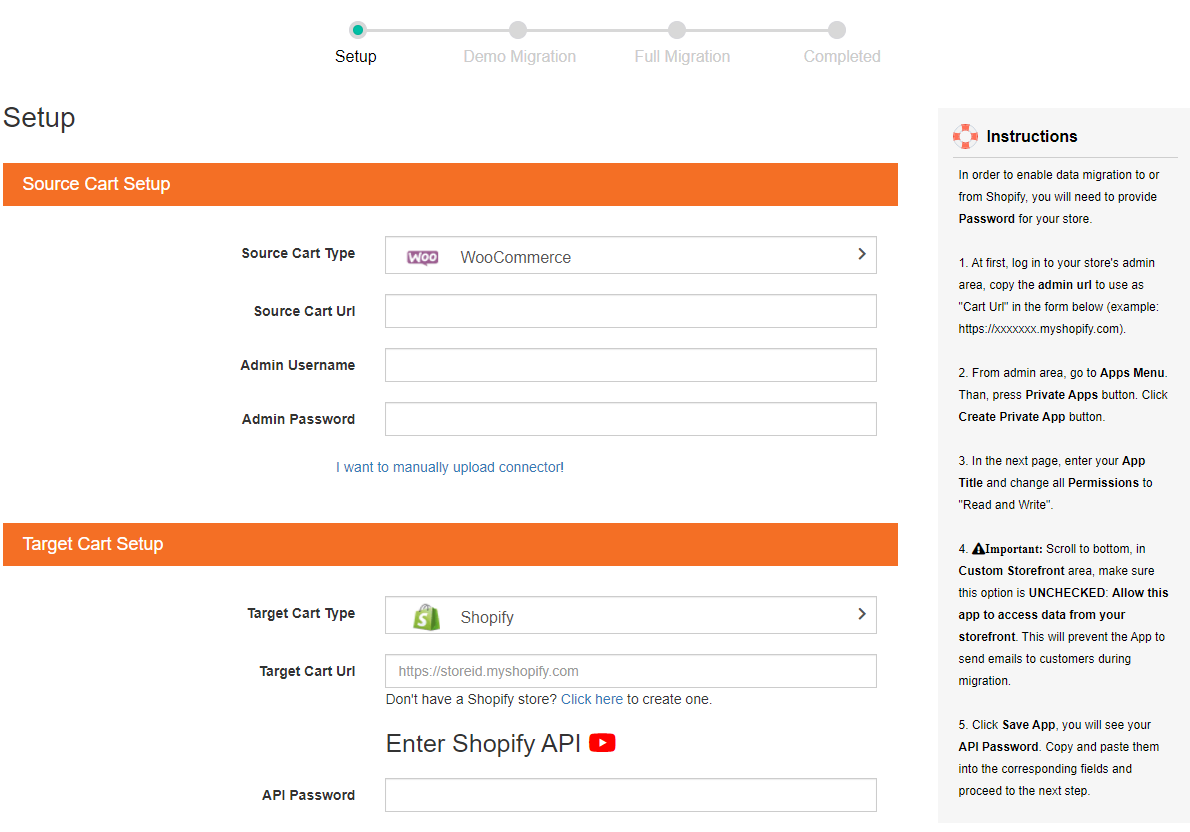1190x832 pixels.
Task: Focus the Target Cart Url field
Action: 631,671
